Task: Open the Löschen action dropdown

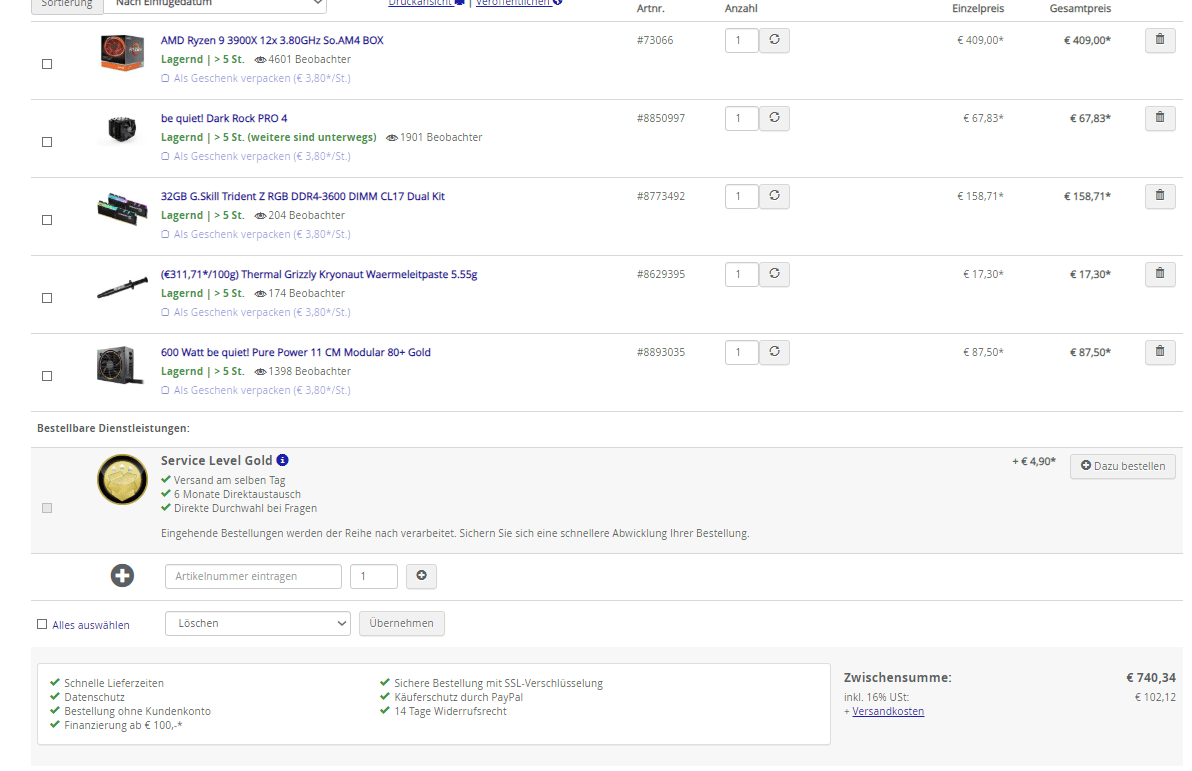Action: [x=258, y=623]
